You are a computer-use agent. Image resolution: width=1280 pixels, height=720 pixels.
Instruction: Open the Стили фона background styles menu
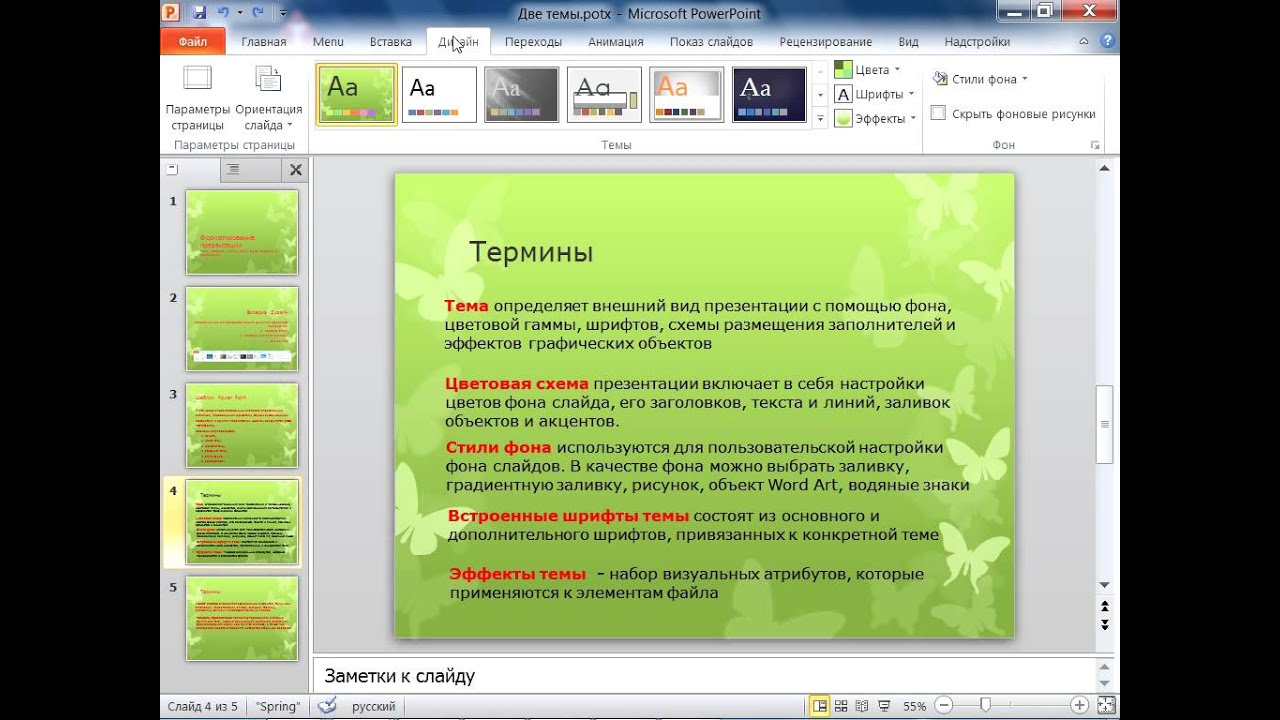980,79
